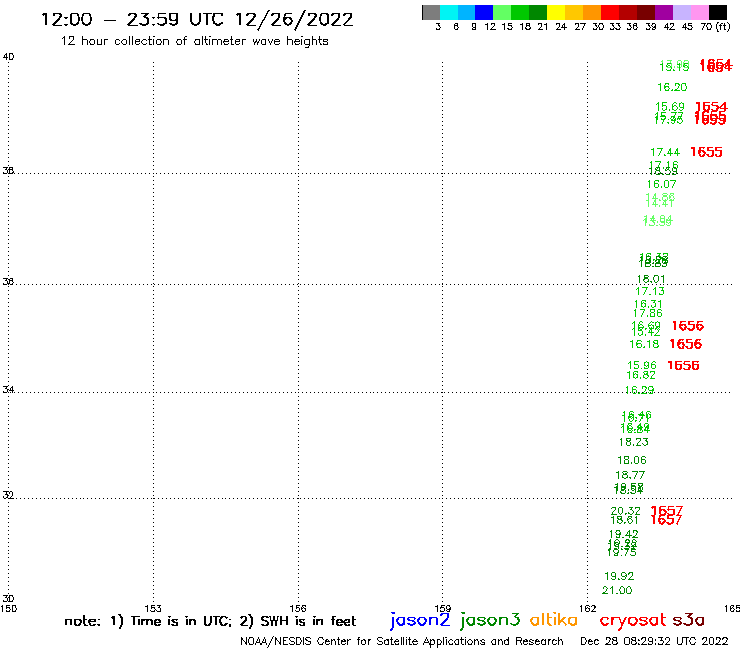Click the wave height value 17.44

(665, 152)
